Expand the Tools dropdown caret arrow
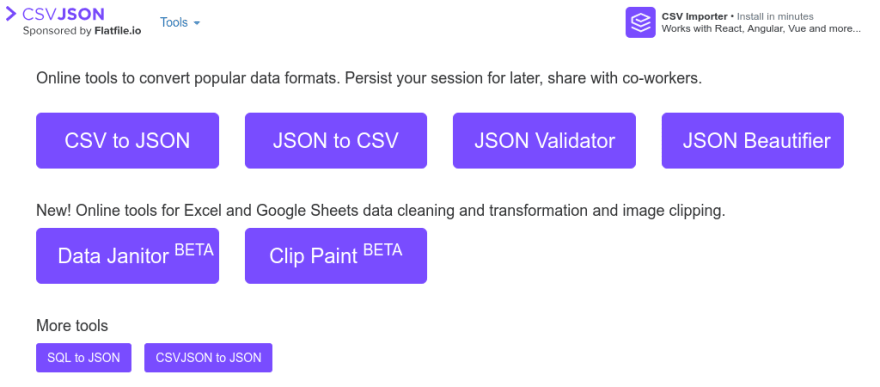Image resolution: width=880 pixels, height=387 pixels. point(196,23)
